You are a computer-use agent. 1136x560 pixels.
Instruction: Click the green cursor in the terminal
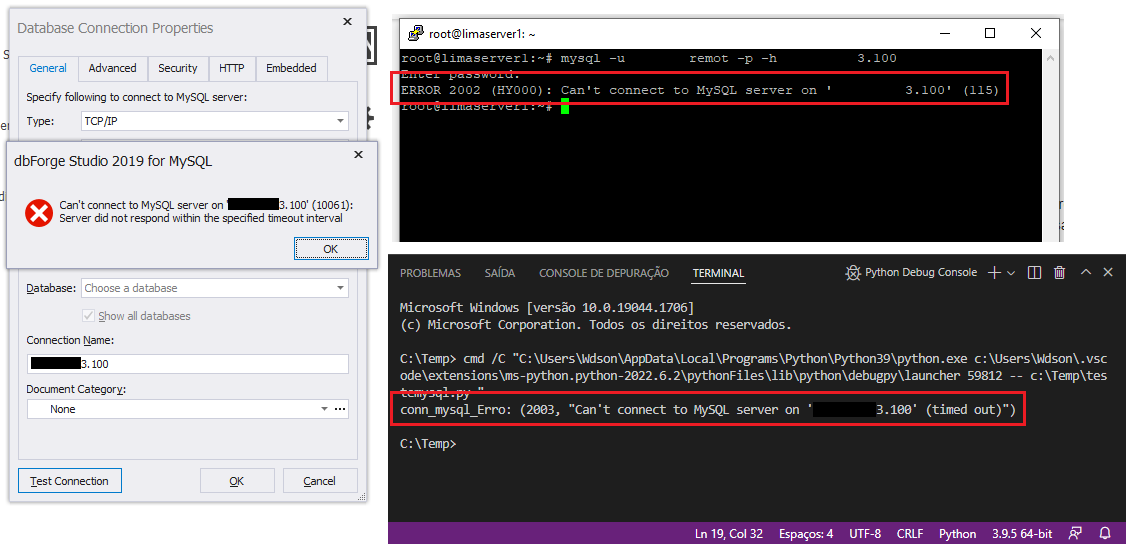(x=565, y=107)
